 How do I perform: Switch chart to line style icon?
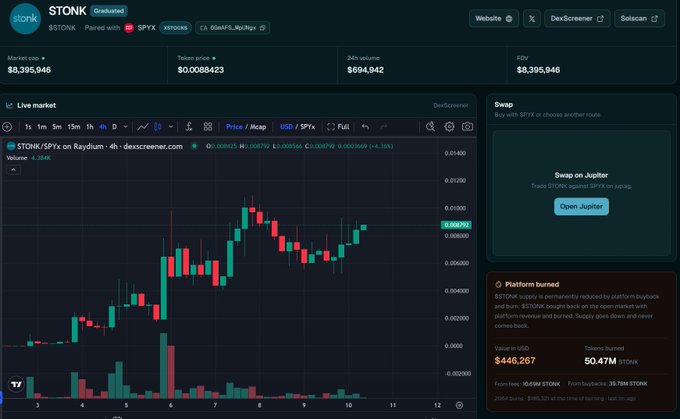tap(143, 127)
